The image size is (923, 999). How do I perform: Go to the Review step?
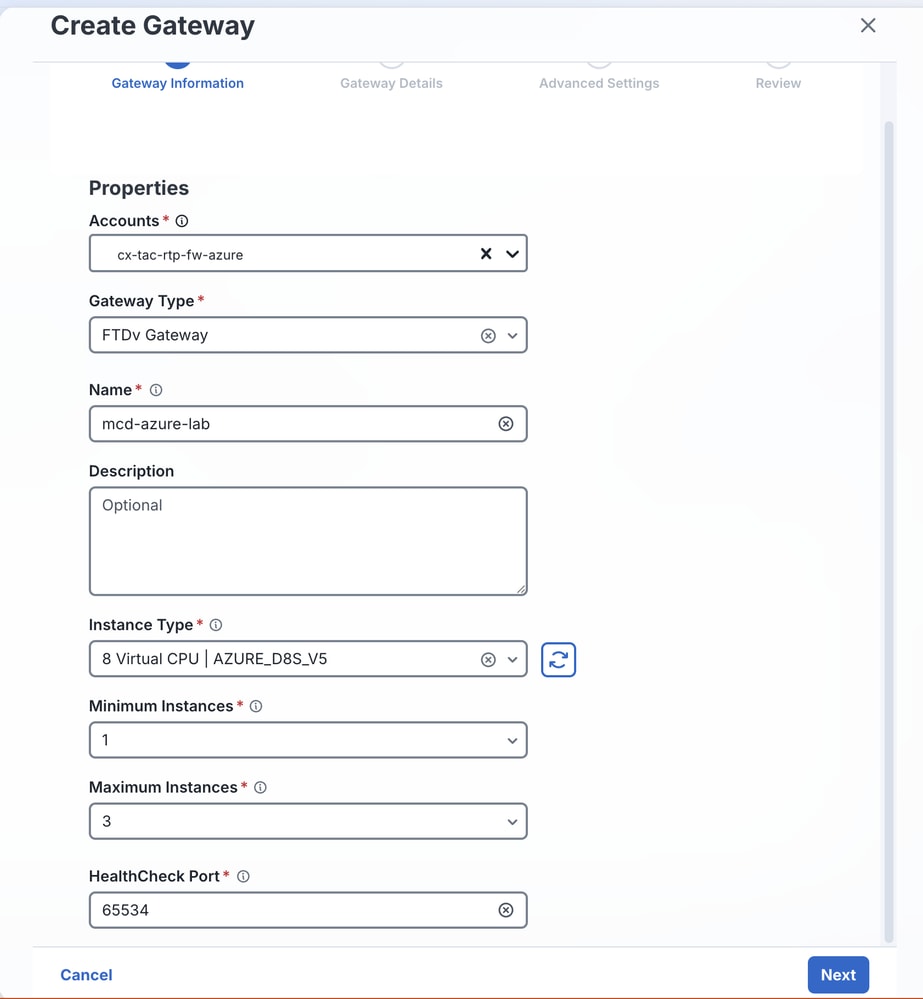778,83
